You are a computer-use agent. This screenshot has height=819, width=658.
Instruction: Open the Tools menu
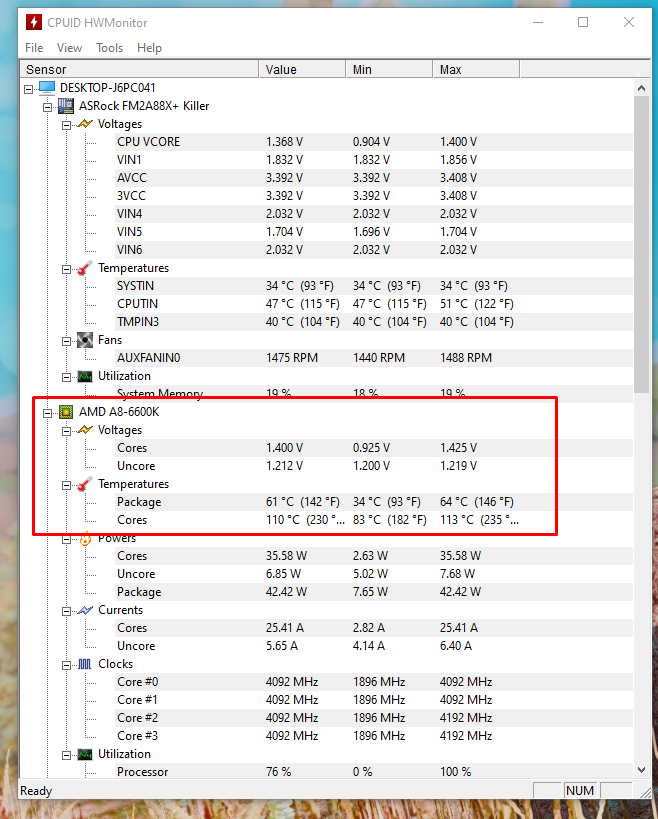pos(110,48)
